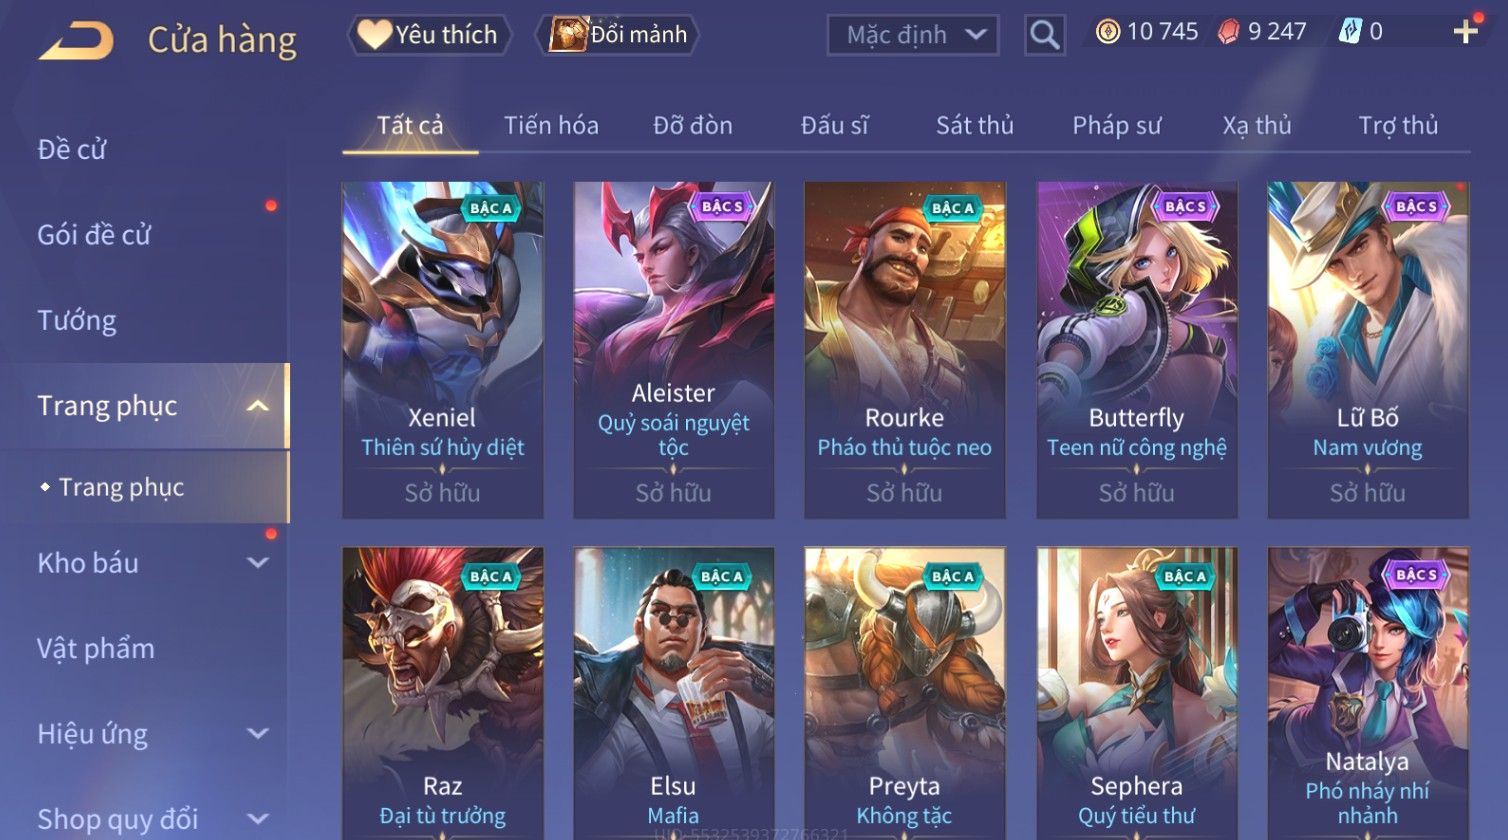The height and width of the screenshot is (840, 1508).
Task: Switch to the Pháp sư tab
Action: [x=1117, y=125]
